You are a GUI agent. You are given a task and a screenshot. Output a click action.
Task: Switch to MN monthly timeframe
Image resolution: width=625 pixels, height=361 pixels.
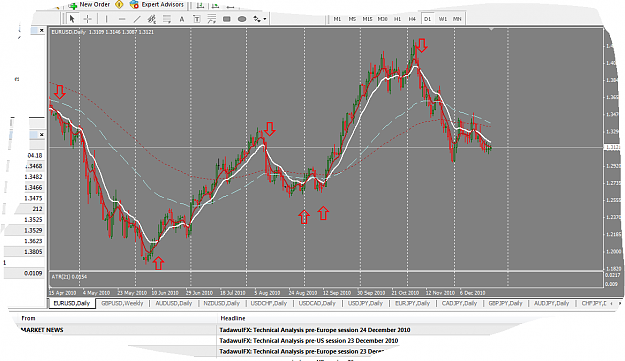tap(457, 19)
